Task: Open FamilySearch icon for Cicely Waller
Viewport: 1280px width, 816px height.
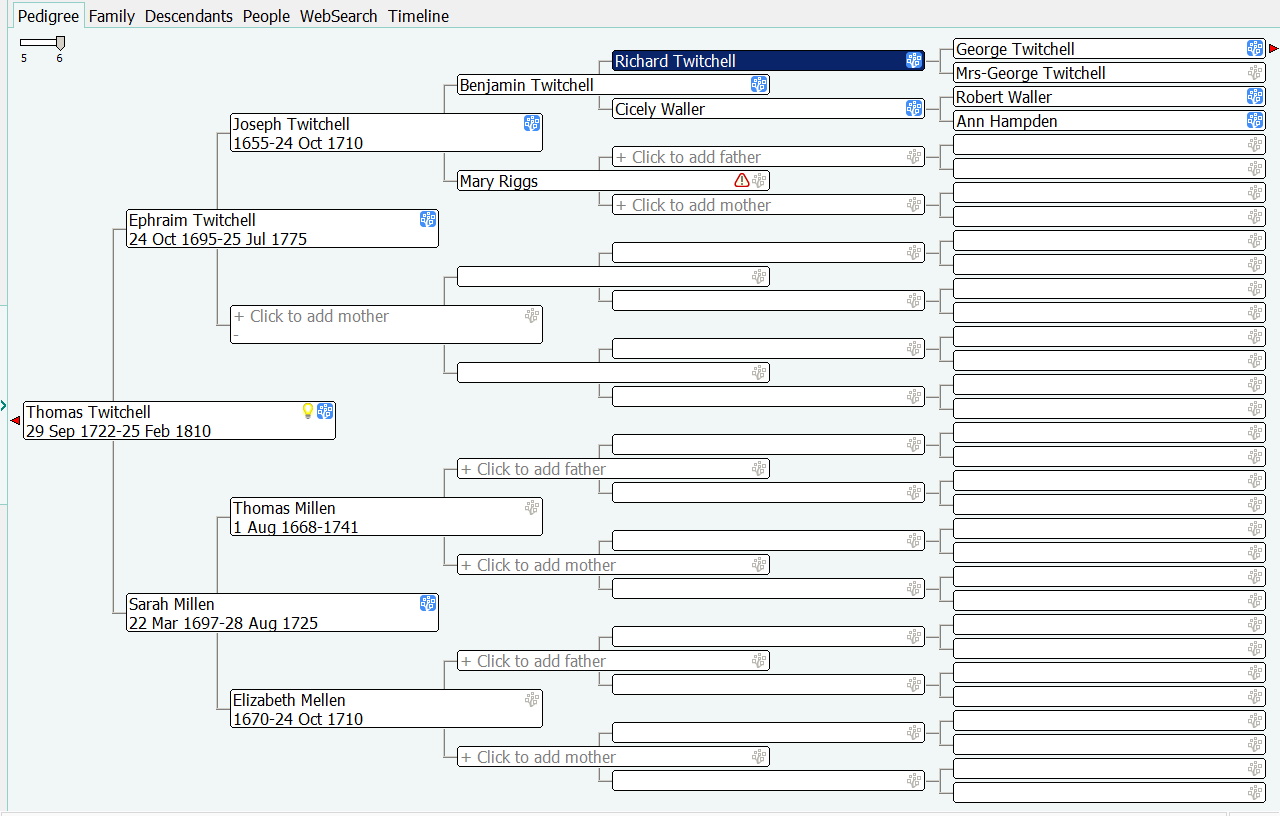Action: (x=914, y=109)
